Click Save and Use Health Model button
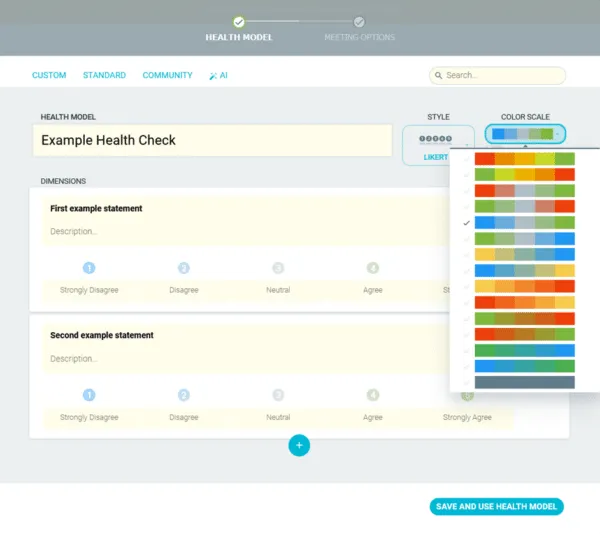Viewport: 600px width, 534px height. point(497,506)
